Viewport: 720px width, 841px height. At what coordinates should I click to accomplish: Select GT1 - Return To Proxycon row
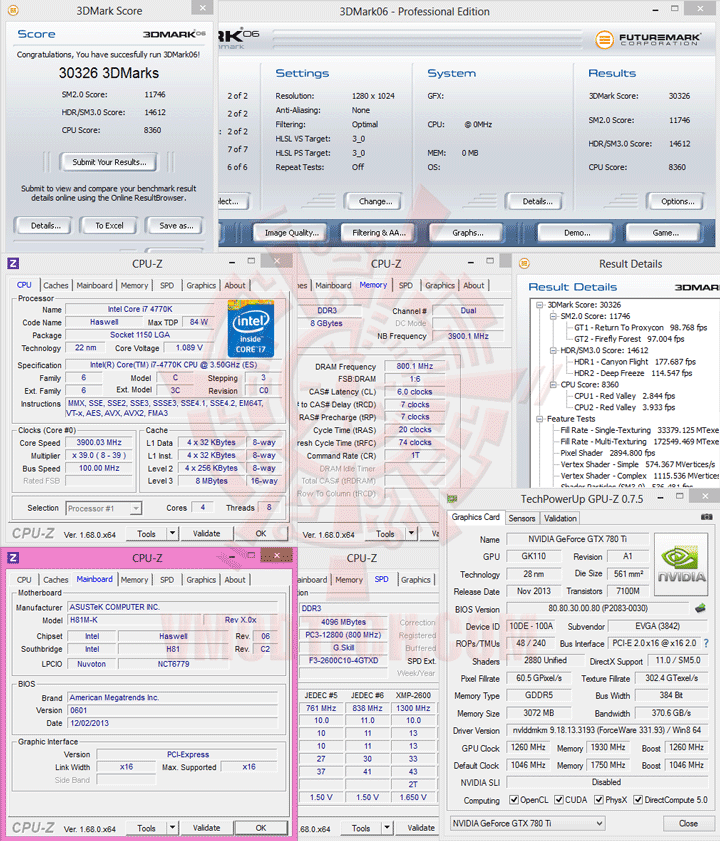pos(640,327)
